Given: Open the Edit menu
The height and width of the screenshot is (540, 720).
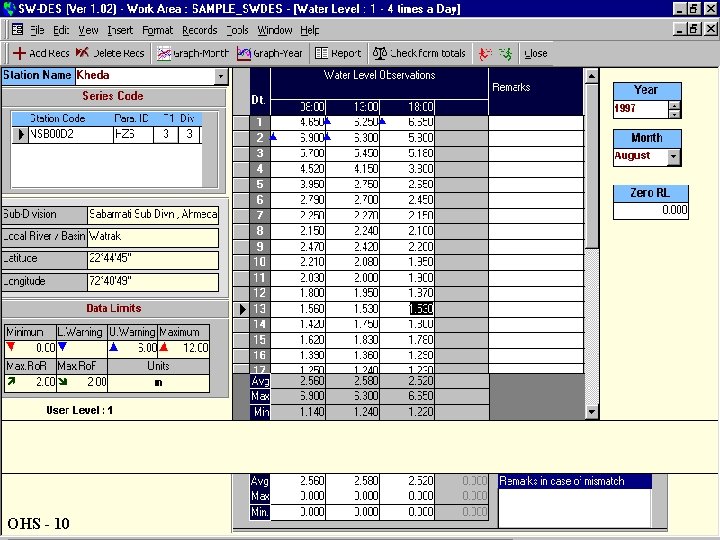Looking at the screenshot, I should tap(61, 30).
